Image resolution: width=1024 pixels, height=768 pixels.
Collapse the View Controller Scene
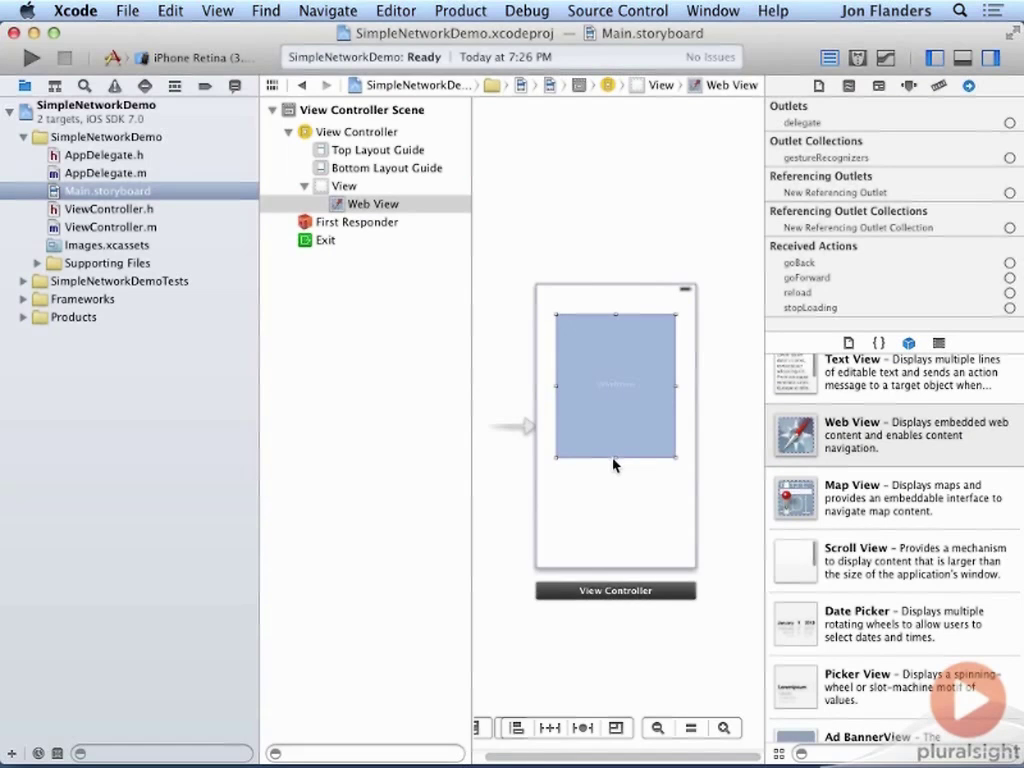coord(272,110)
